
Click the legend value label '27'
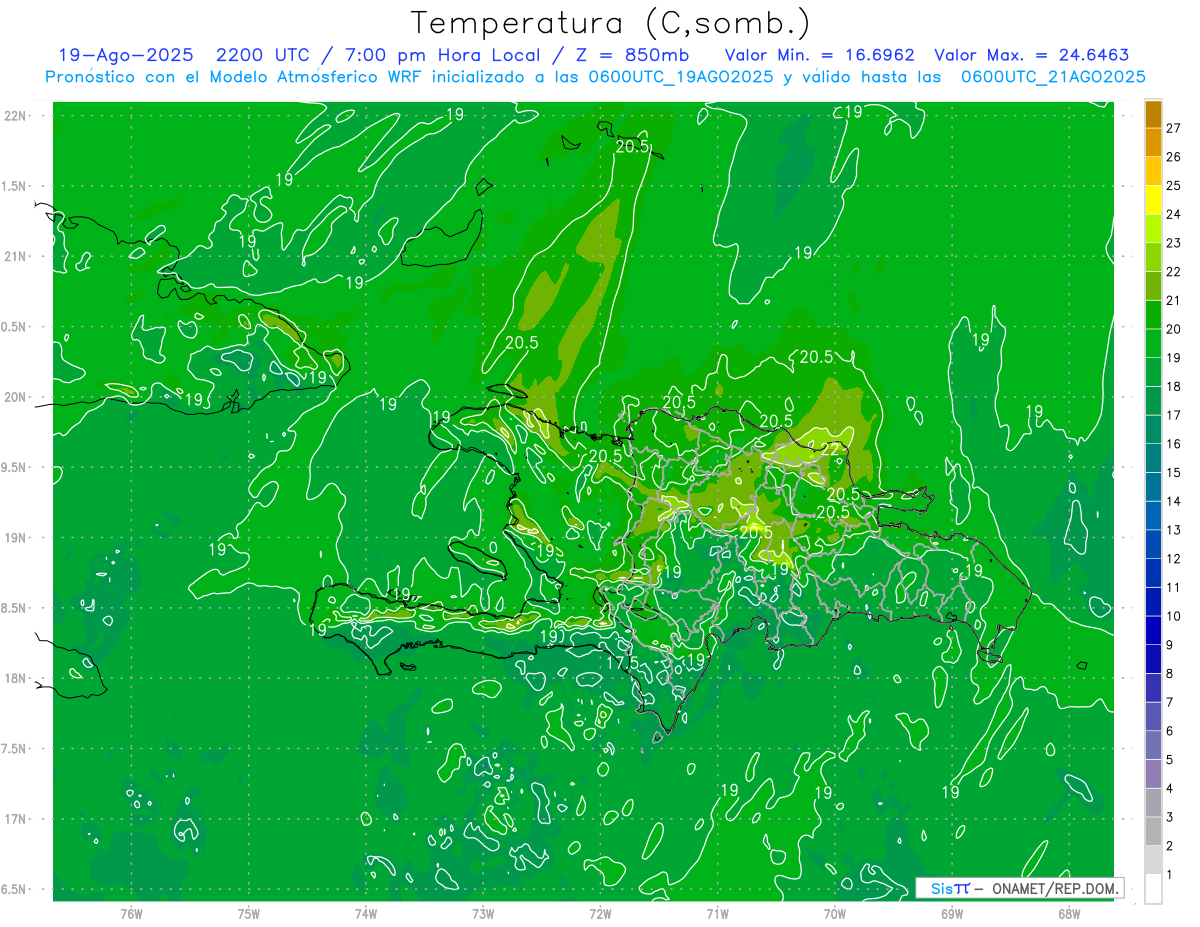point(1174,128)
